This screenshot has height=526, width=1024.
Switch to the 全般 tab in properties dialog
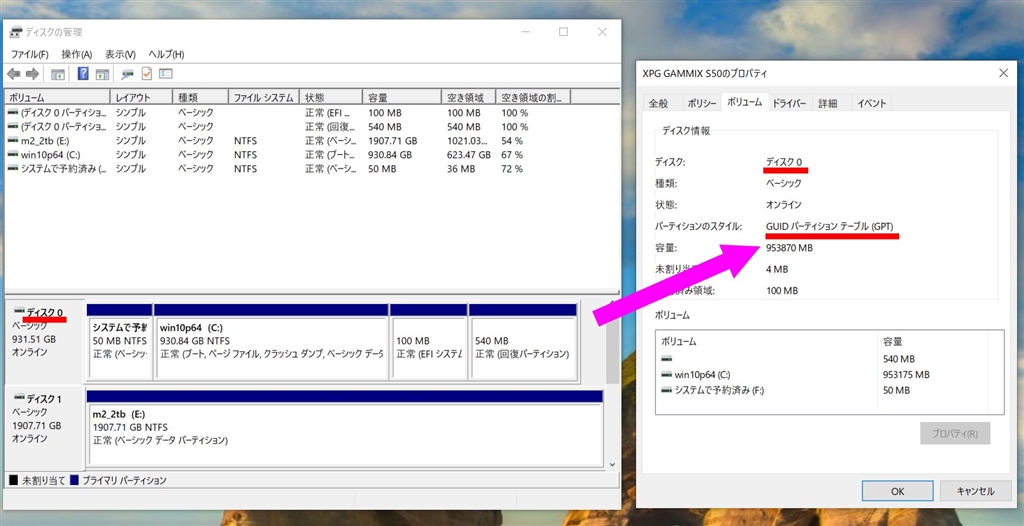click(658, 103)
